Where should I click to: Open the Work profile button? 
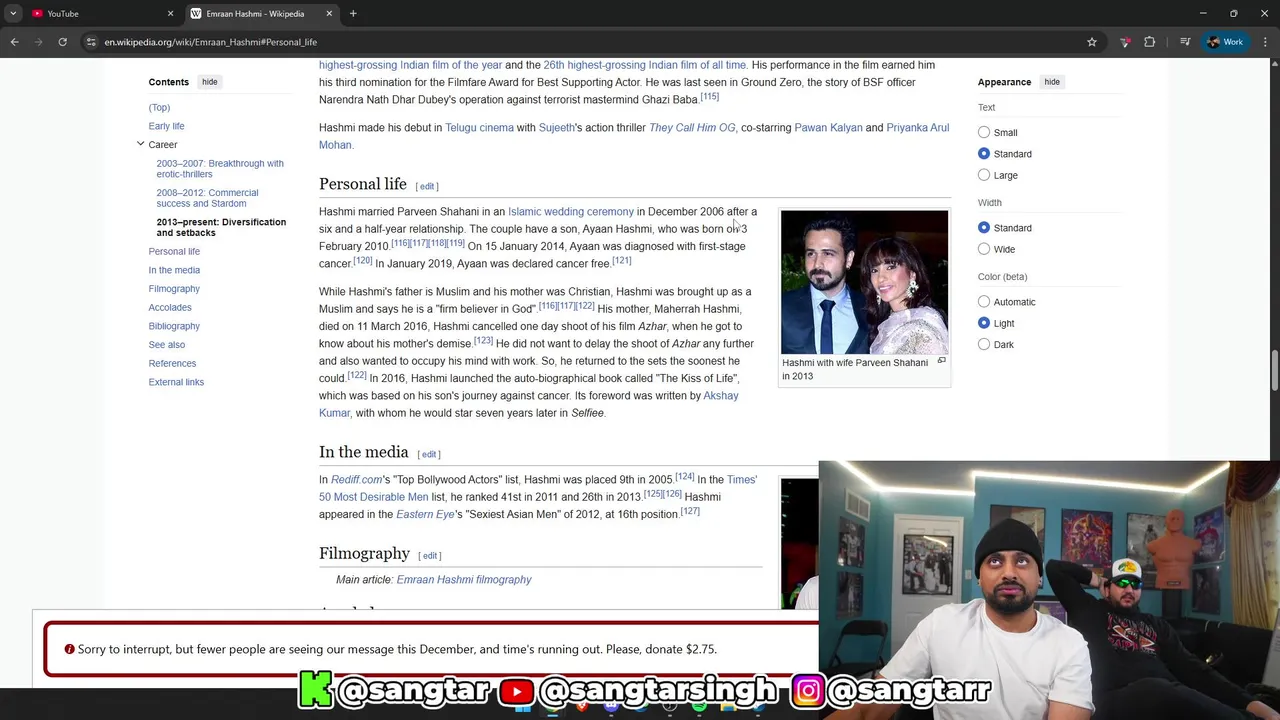pyautogui.click(x=1225, y=42)
